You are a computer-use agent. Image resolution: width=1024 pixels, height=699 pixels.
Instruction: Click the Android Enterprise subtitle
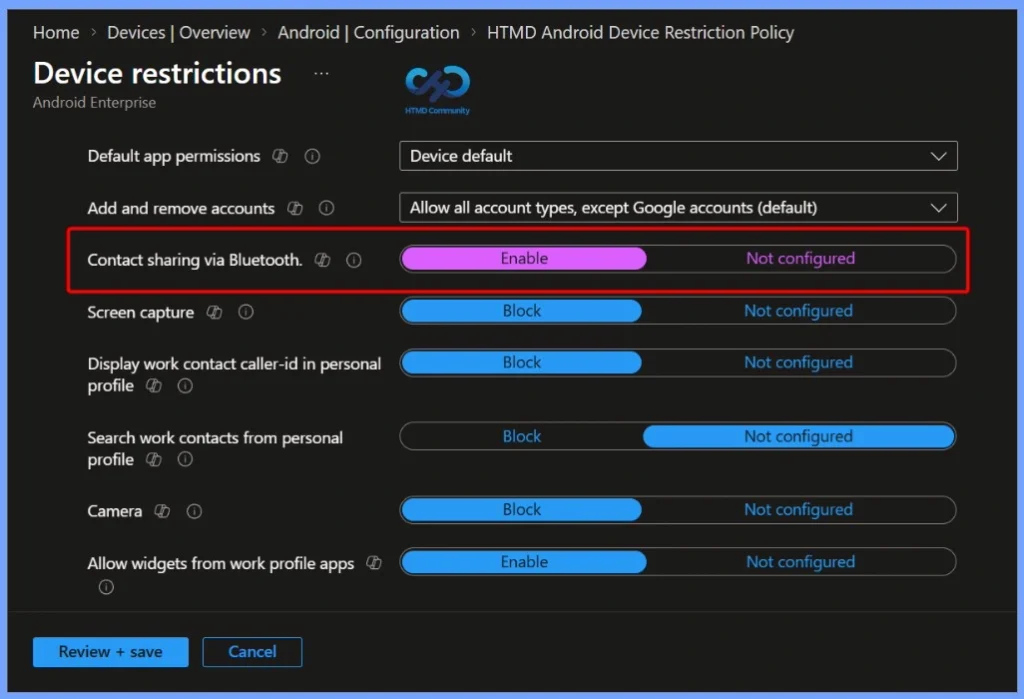click(95, 103)
